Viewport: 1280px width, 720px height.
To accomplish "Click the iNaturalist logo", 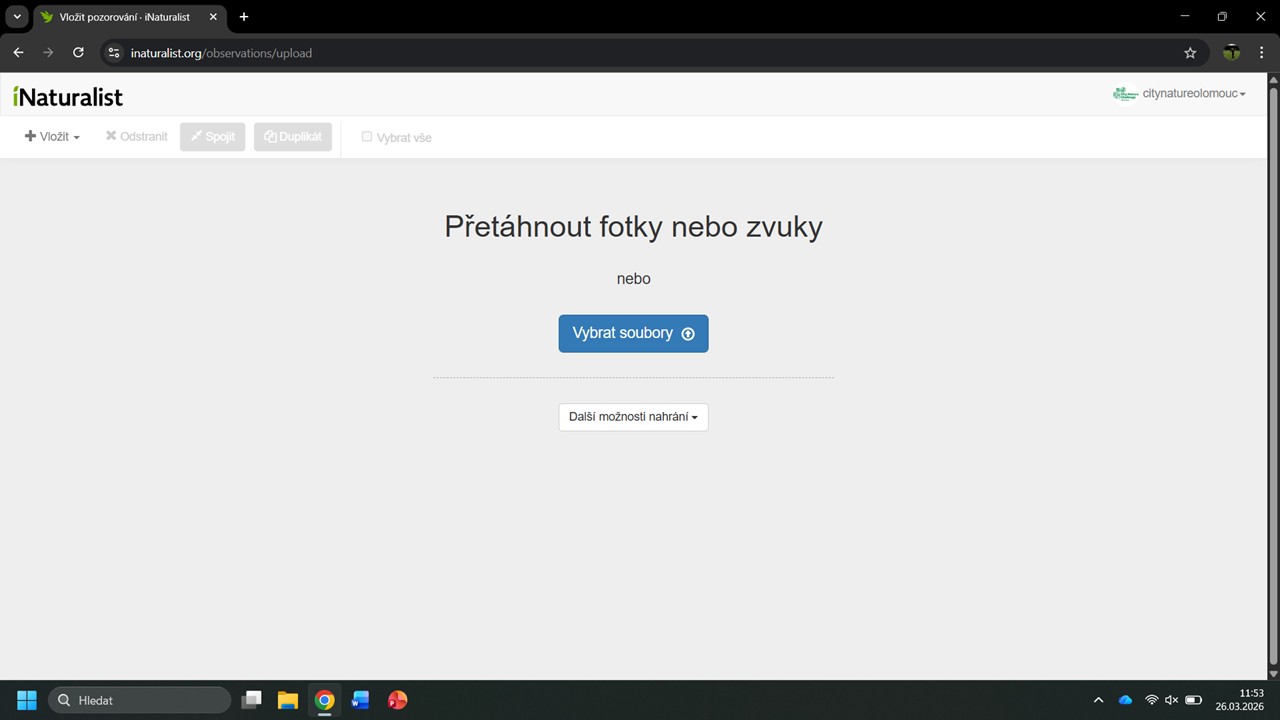I will point(68,96).
